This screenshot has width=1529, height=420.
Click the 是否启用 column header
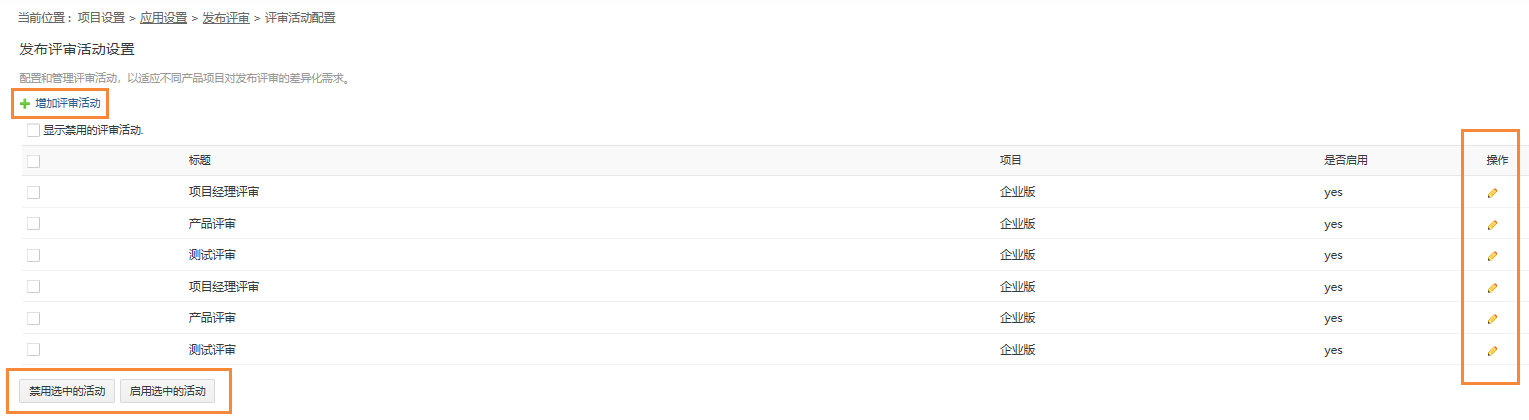(x=1346, y=161)
